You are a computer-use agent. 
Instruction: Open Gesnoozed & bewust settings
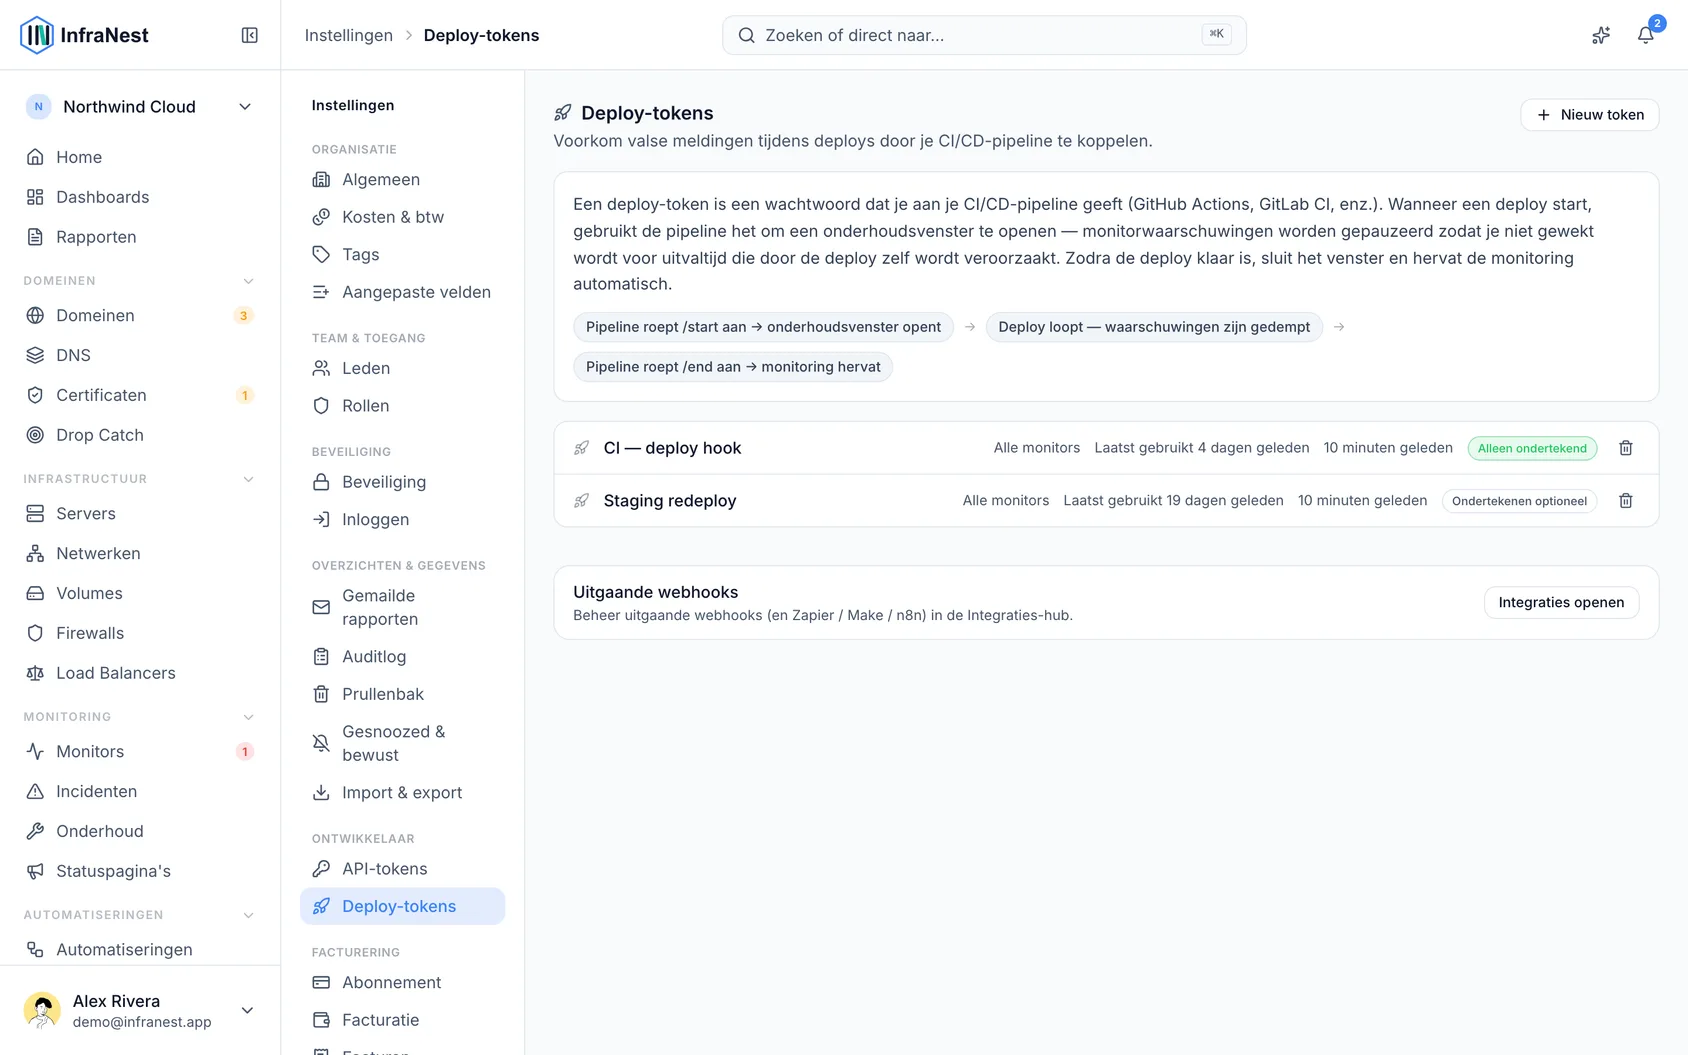pyautogui.click(x=402, y=743)
